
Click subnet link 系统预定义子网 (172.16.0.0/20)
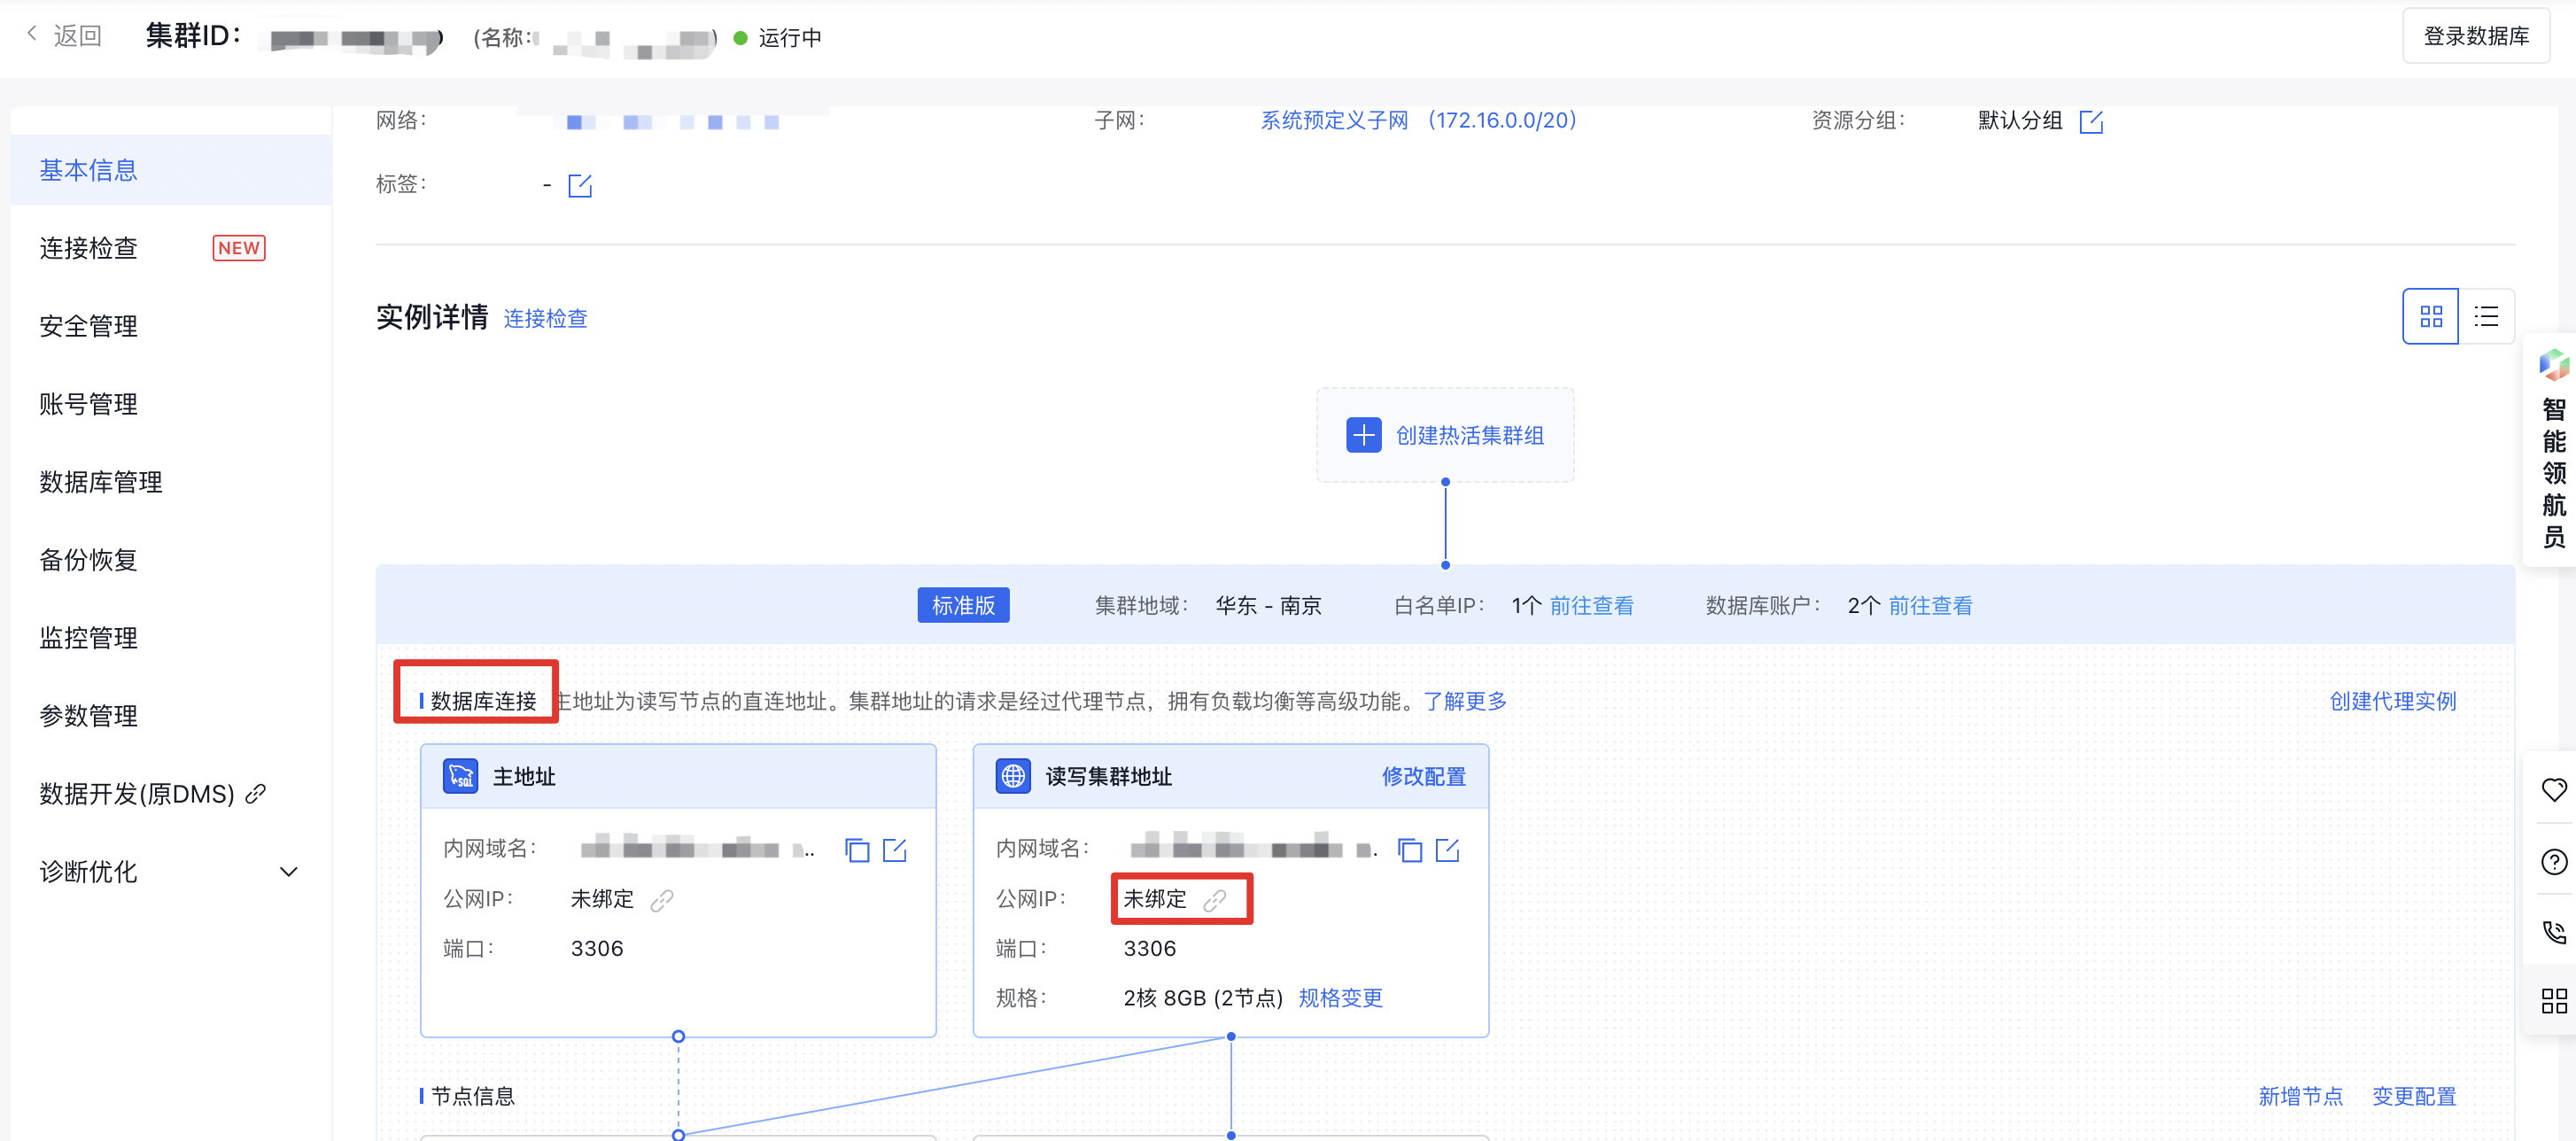(x=1418, y=120)
